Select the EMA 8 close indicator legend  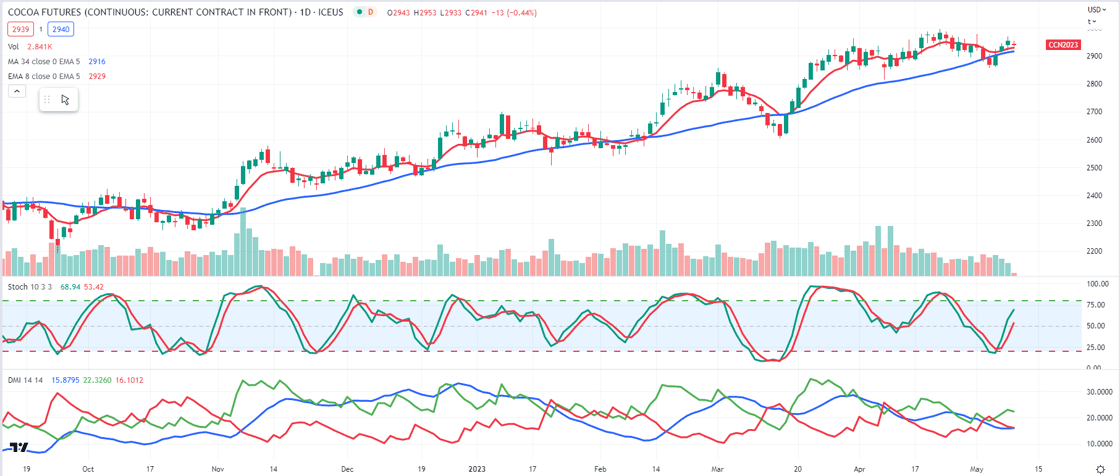point(46,76)
